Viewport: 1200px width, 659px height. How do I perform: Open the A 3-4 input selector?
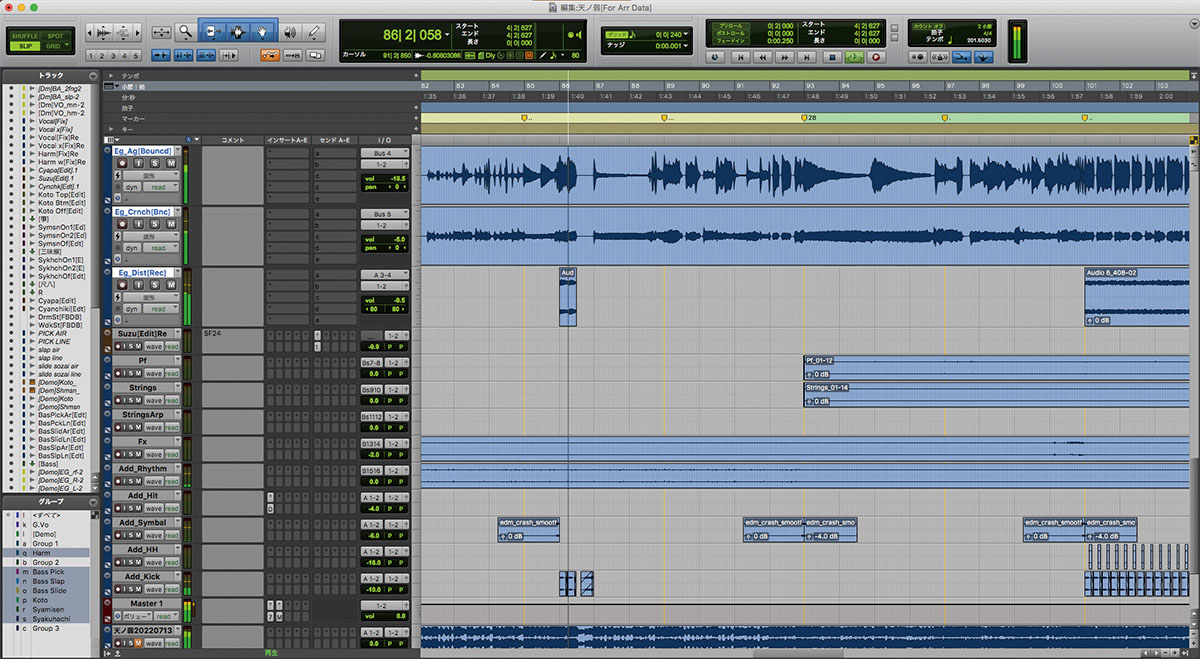(385, 274)
